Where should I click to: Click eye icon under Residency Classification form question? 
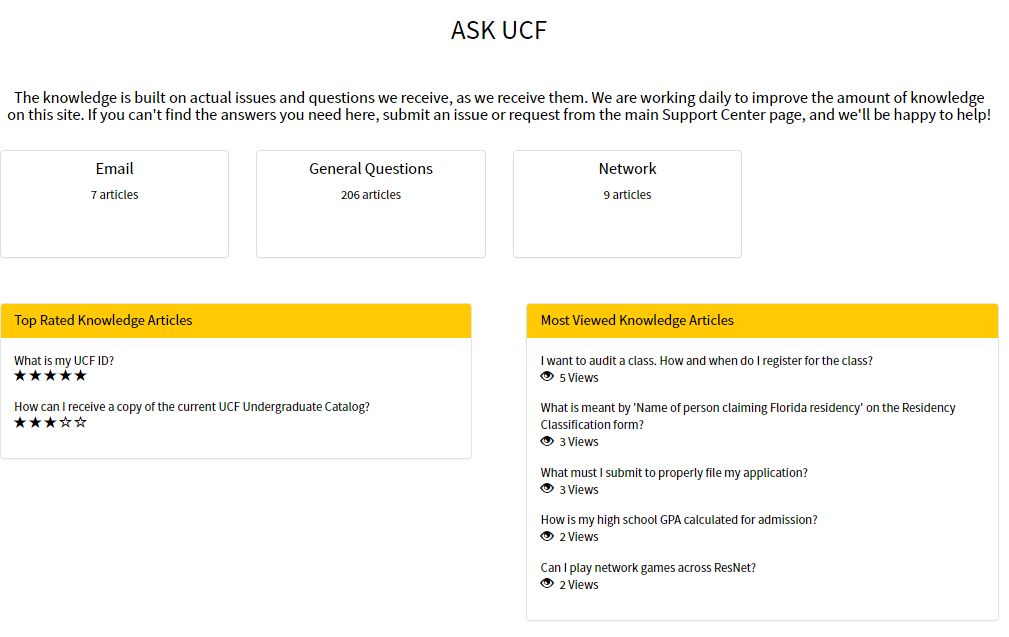(x=547, y=441)
